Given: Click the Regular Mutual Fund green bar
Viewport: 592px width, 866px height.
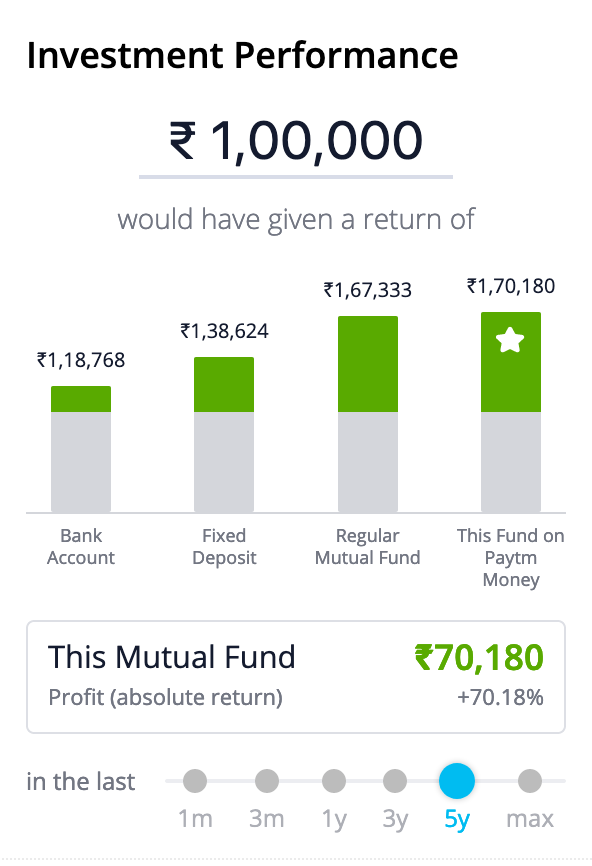Looking at the screenshot, I should tap(368, 365).
